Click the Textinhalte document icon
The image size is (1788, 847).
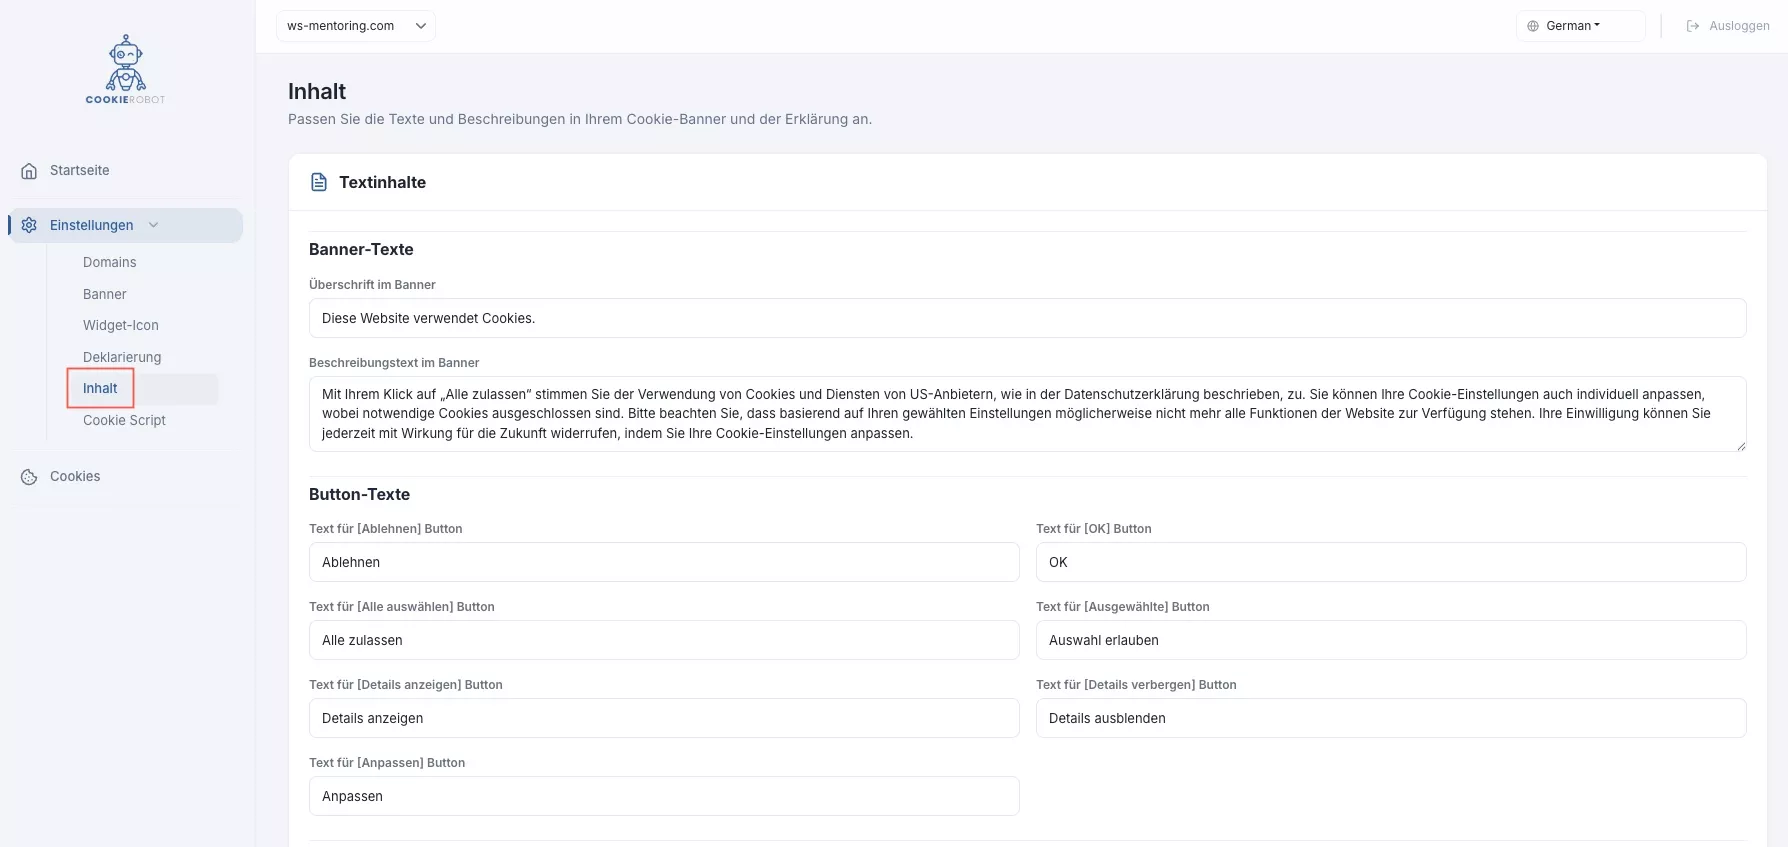(319, 182)
